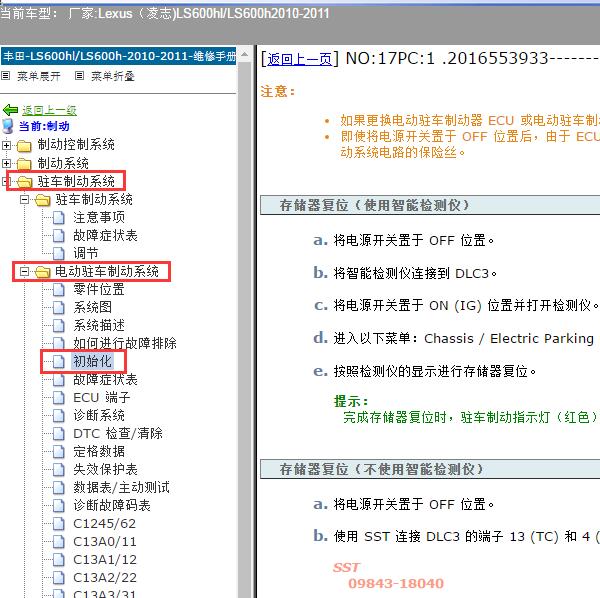Click the document icon beside 失效保护表
This screenshot has height=598, width=600.
pos(59,469)
